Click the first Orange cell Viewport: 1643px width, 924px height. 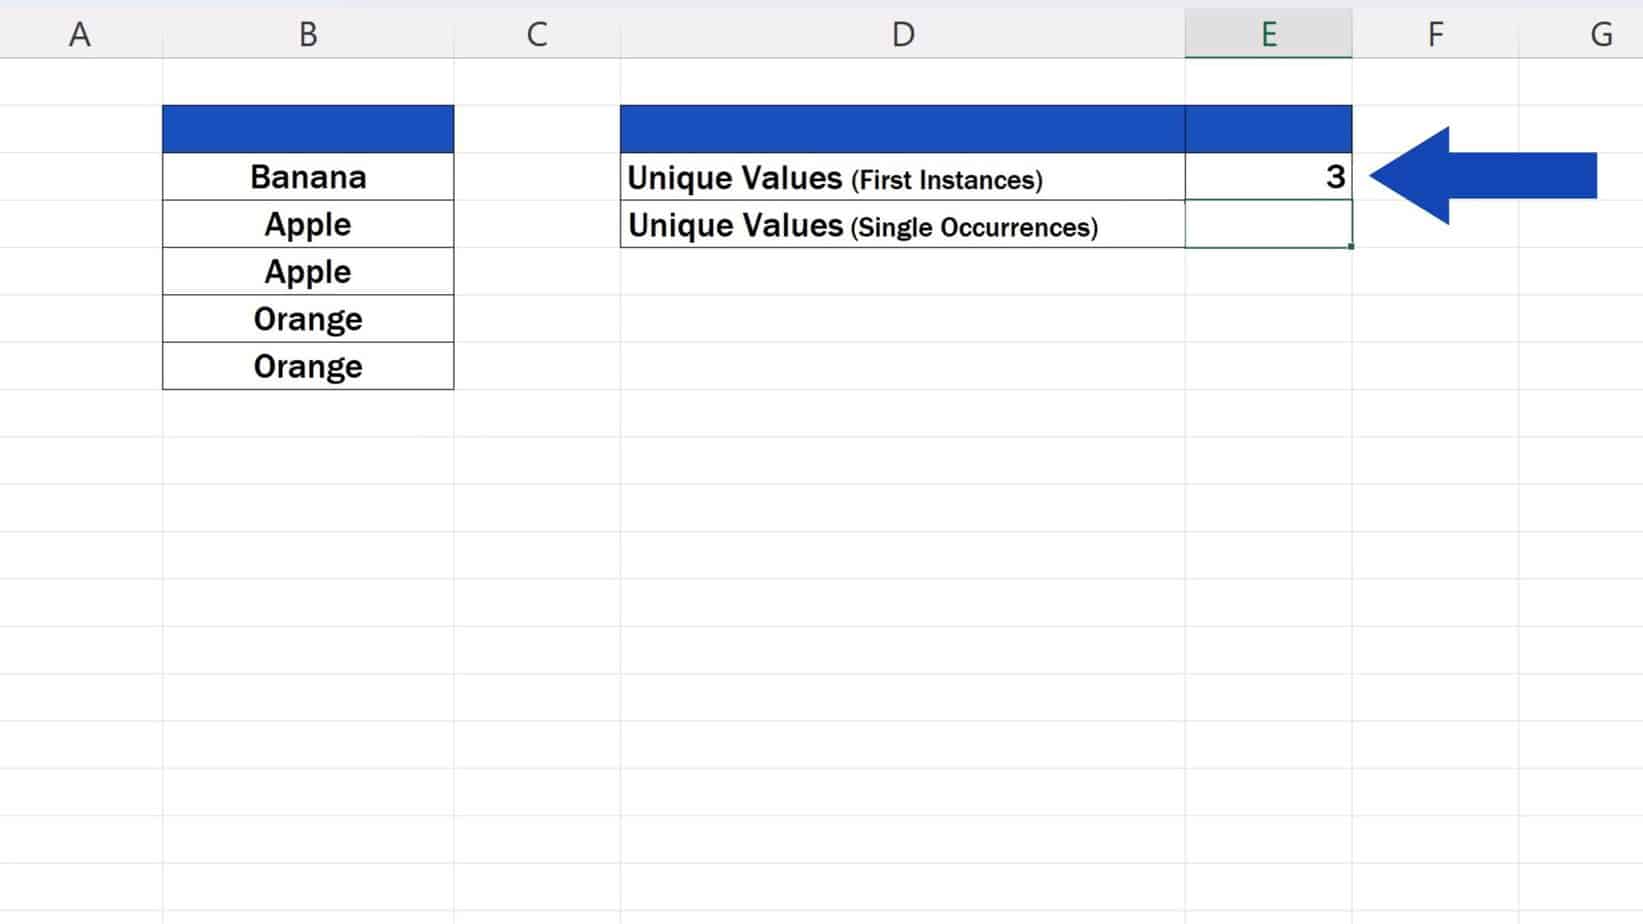click(x=307, y=318)
